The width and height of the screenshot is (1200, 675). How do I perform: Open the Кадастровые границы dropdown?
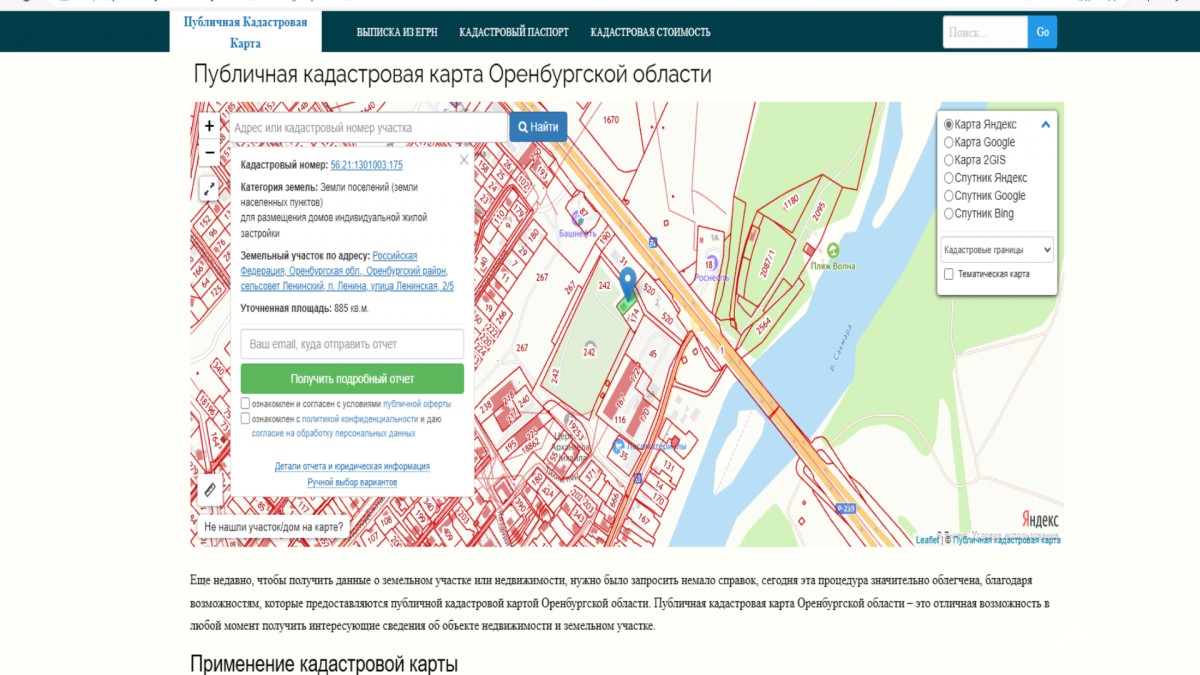pyautogui.click(x=997, y=249)
